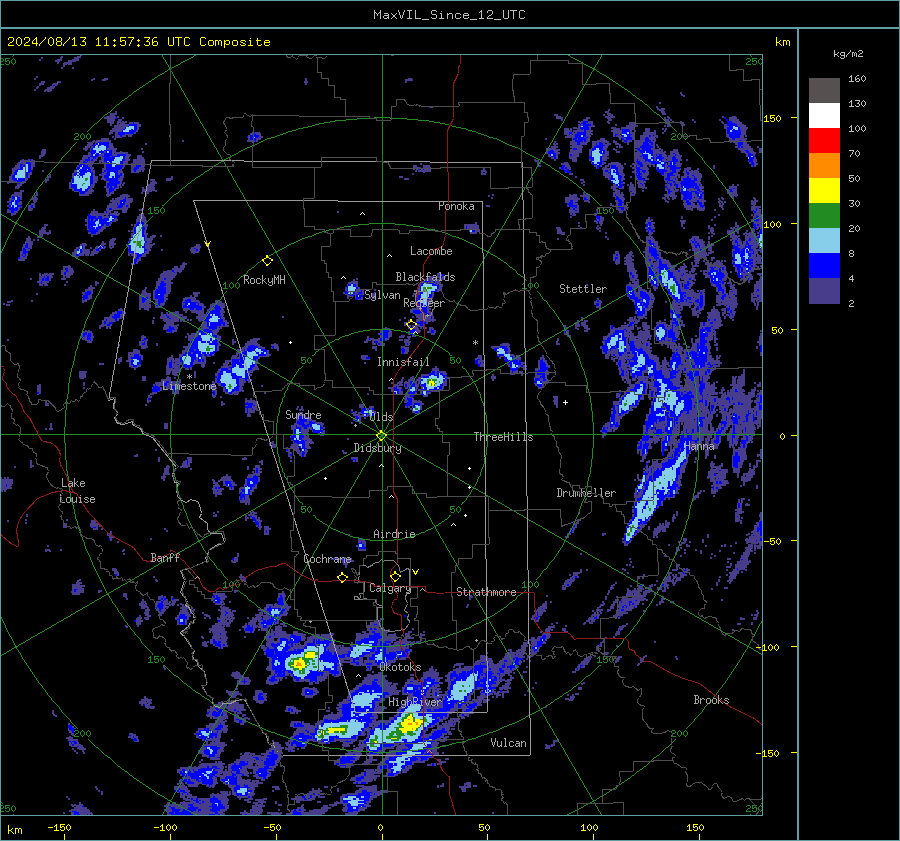Click the ThreeHills label

[503, 437]
